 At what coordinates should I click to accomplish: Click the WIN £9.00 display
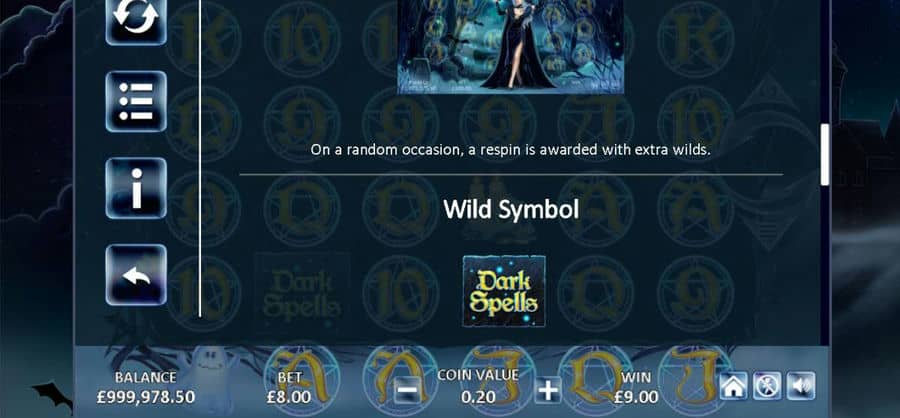[x=636, y=387]
